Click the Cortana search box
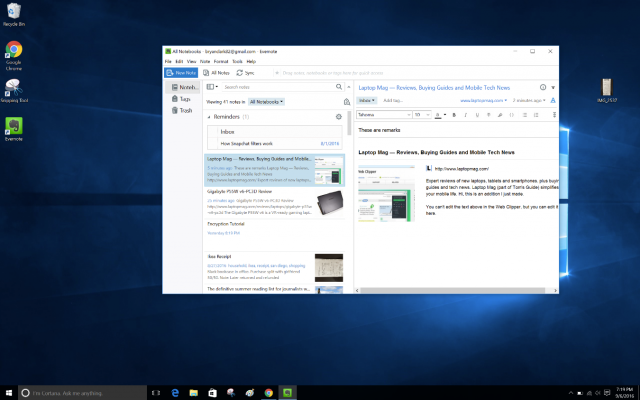640x400 pixels. 83,393
